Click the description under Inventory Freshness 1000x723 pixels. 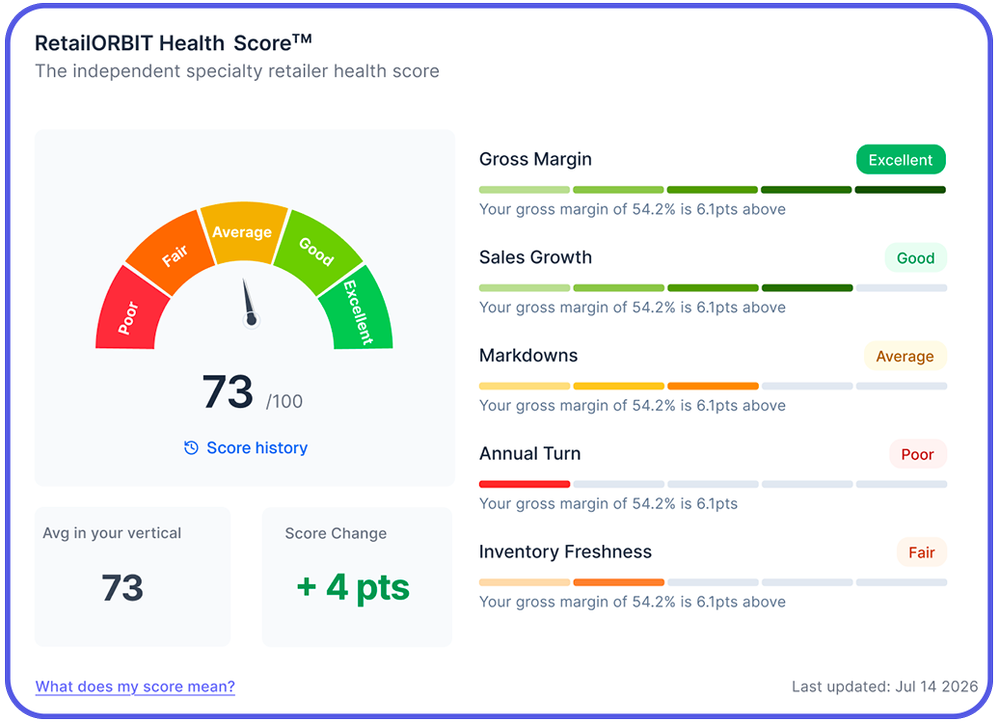click(x=633, y=602)
